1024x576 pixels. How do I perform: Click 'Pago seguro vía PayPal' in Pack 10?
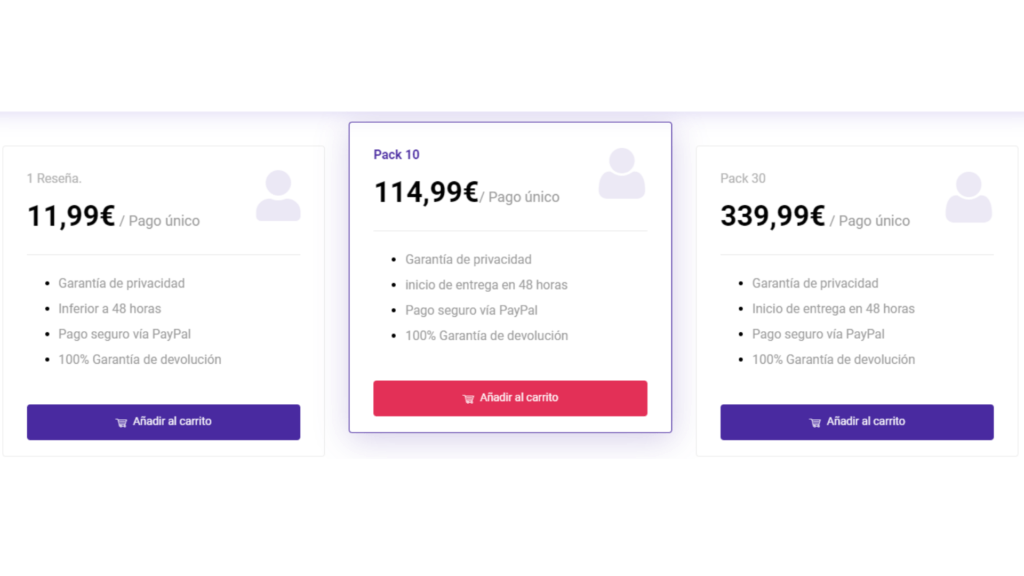tap(472, 310)
